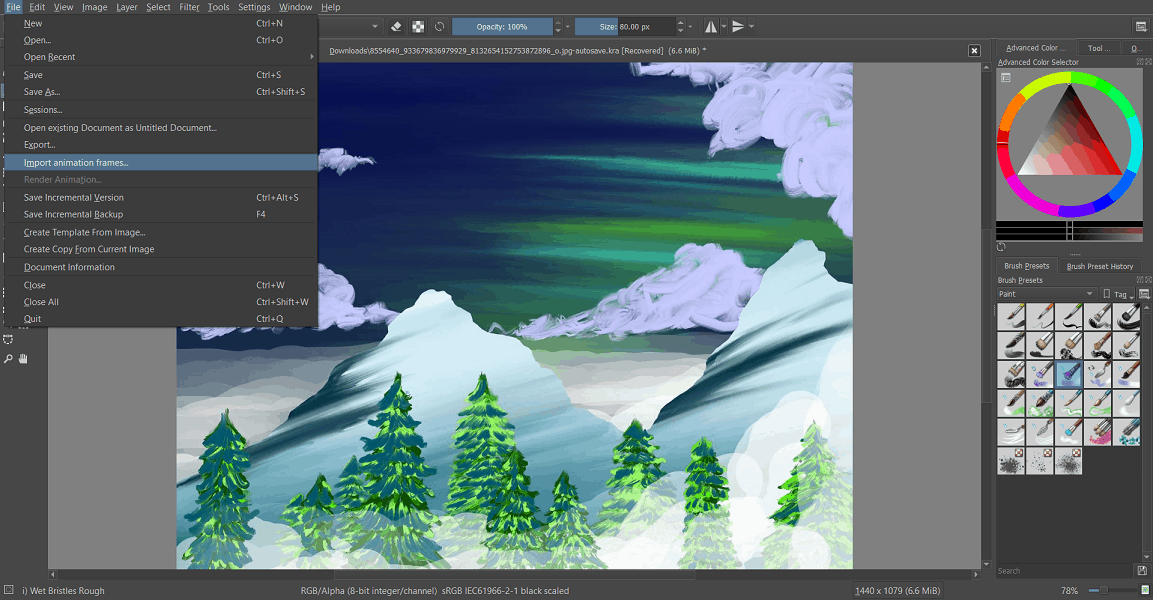1153x600 pixels.
Task: Select the Zoom tool in toolbox
Action: 8,359
